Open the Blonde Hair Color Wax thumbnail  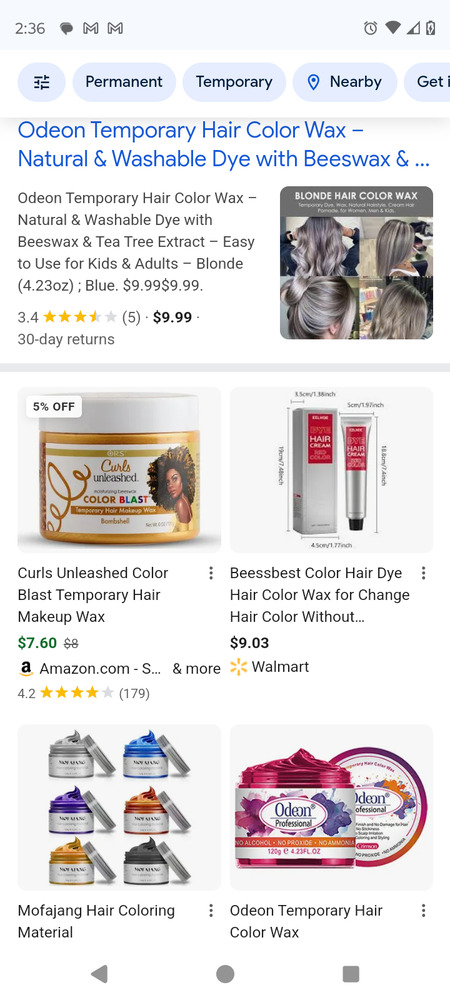coord(356,263)
